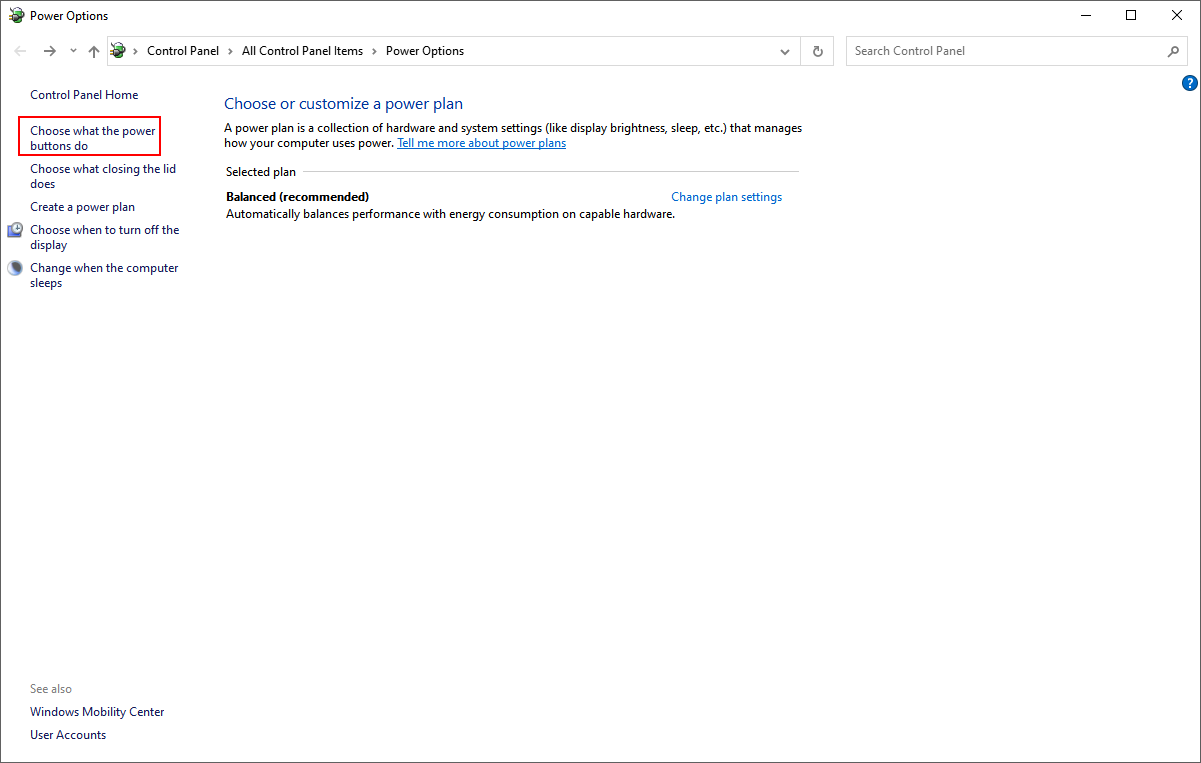The image size is (1201, 763).
Task: Navigate to the Control Panel breadcrumb
Action: point(182,51)
